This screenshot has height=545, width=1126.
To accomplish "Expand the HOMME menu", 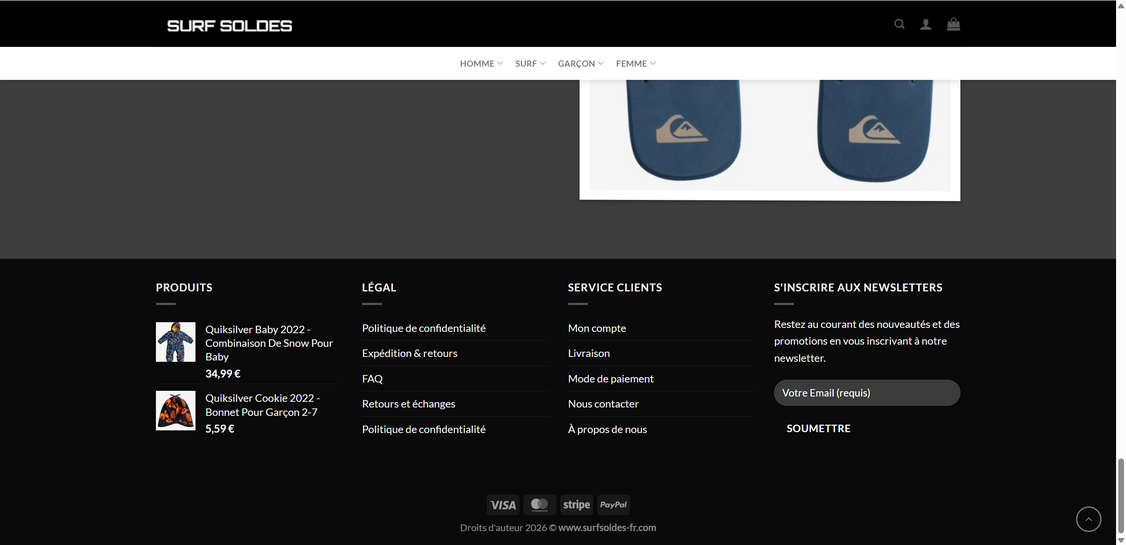I will [481, 63].
